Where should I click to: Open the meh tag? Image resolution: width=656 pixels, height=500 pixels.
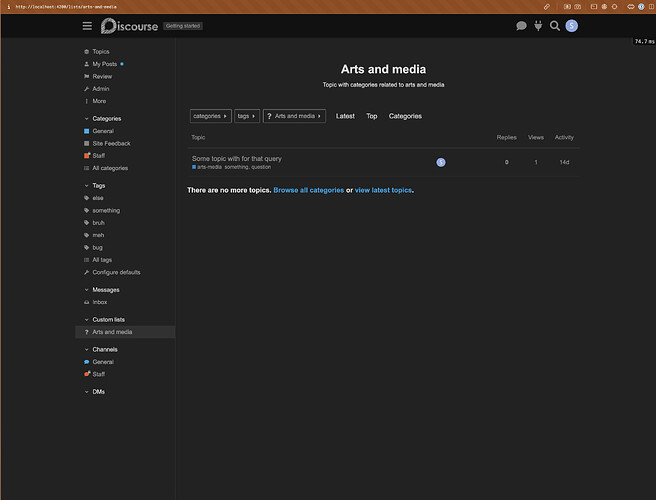click(x=98, y=235)
